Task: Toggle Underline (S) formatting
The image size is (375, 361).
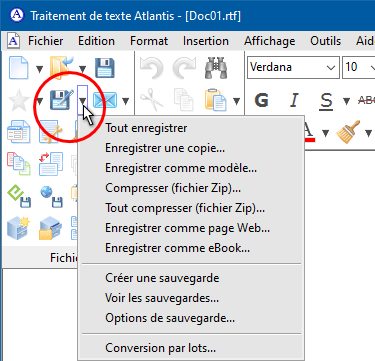Action: coord(326,101)
